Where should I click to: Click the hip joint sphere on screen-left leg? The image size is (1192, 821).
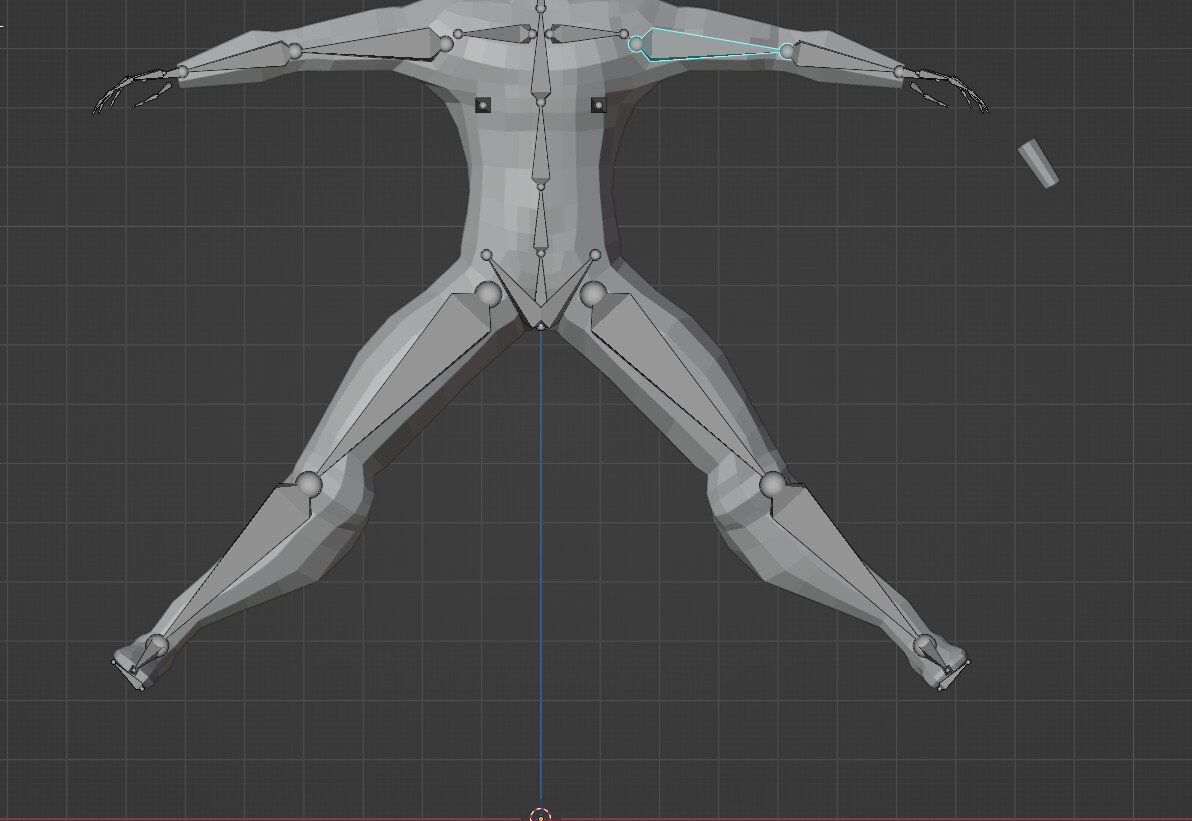pyautogui.click(x=488, y=294)
